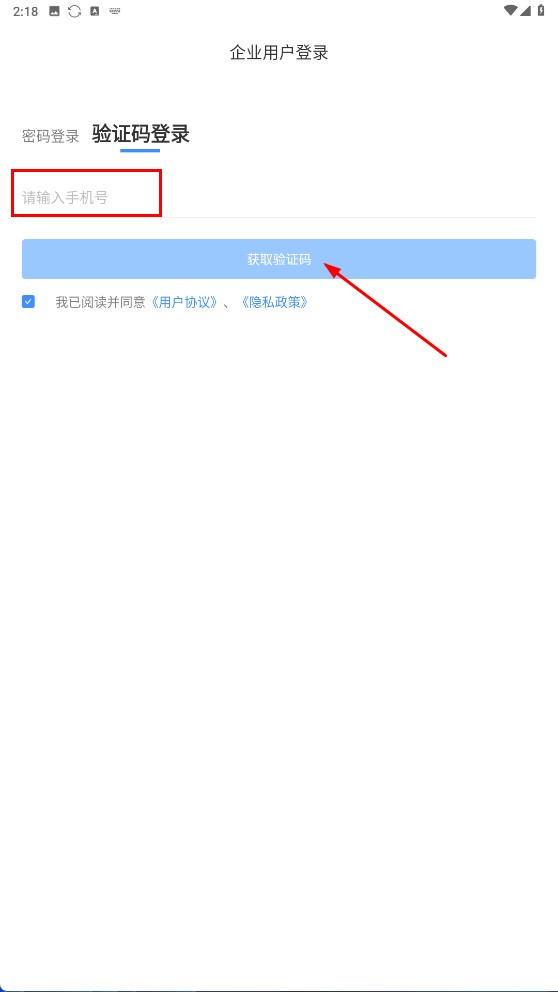
Task: Click the 获取验证码 button
Action: (279, 259)
